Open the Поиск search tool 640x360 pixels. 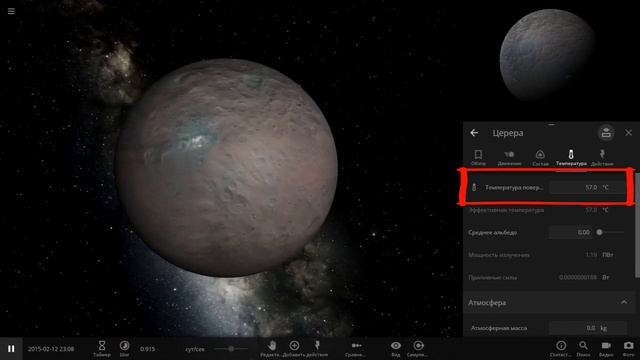583,349
